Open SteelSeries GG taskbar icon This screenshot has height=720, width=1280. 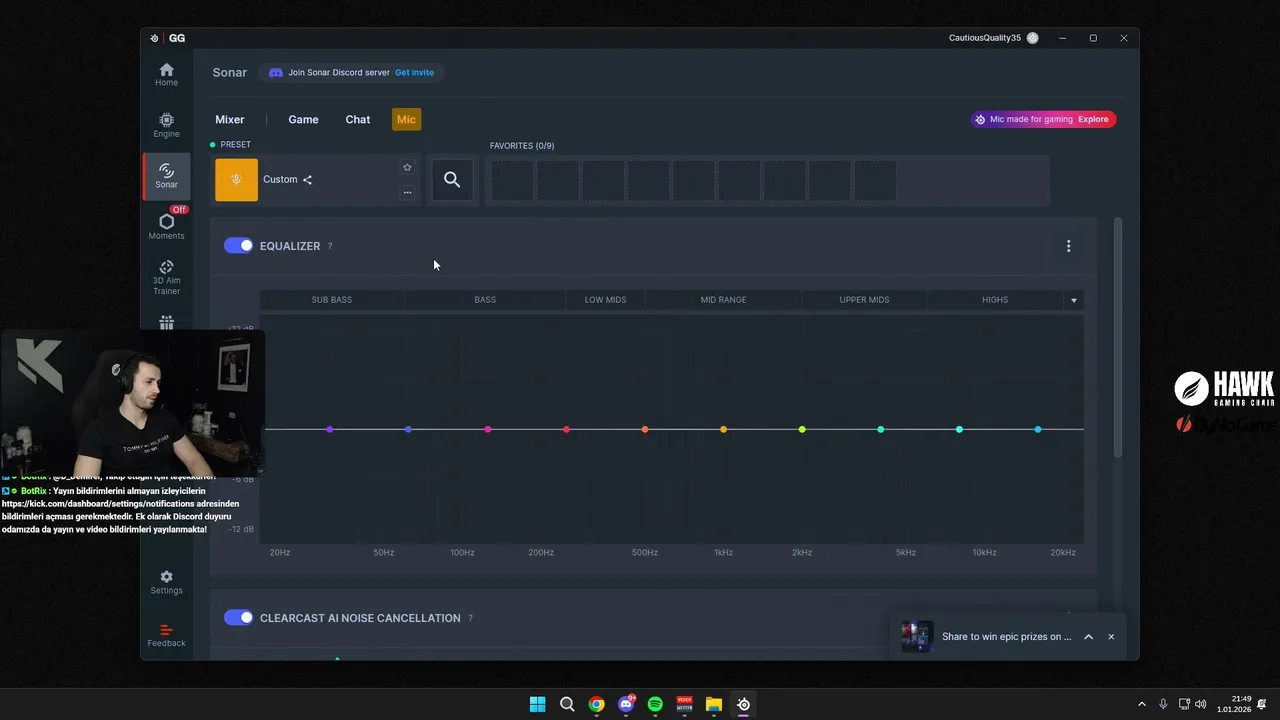pyautogui.click(x=743, y=704)
